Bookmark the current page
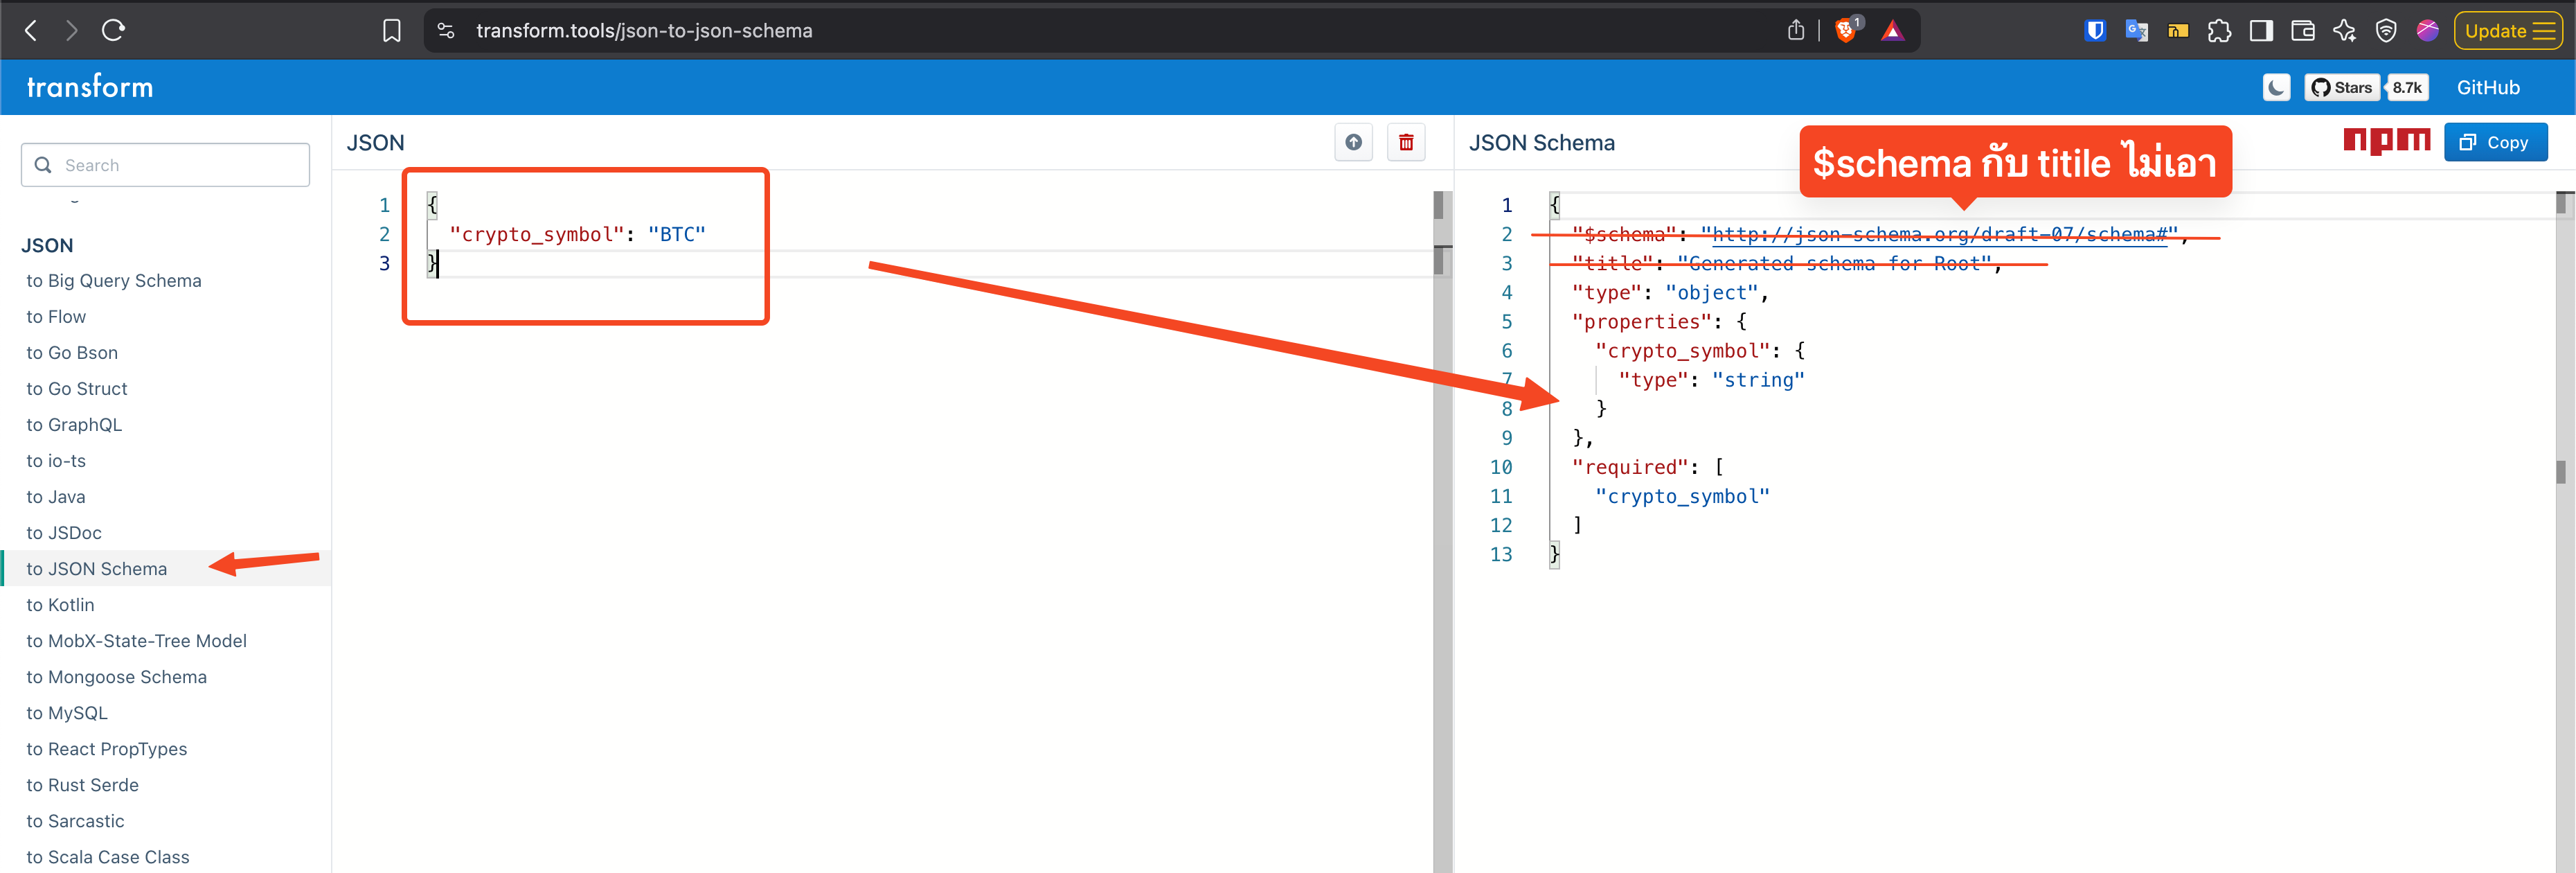 pos(391,30)
